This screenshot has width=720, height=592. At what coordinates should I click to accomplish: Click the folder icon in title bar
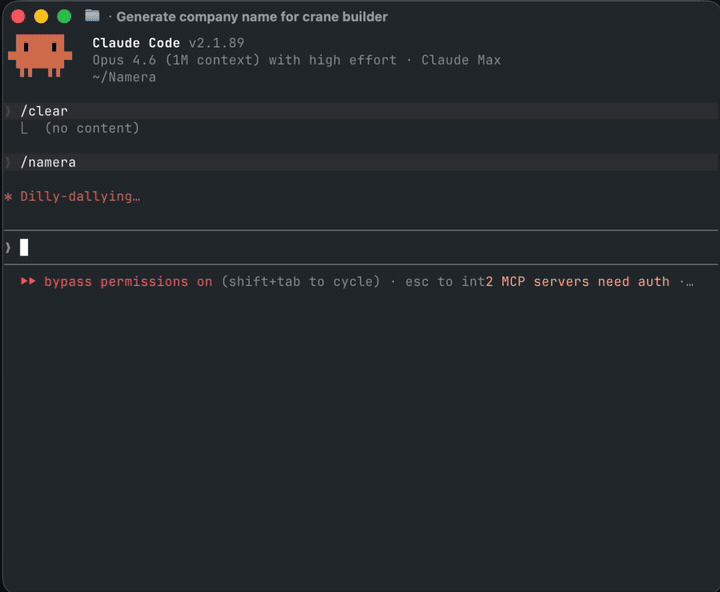click(x=92, y=16)
